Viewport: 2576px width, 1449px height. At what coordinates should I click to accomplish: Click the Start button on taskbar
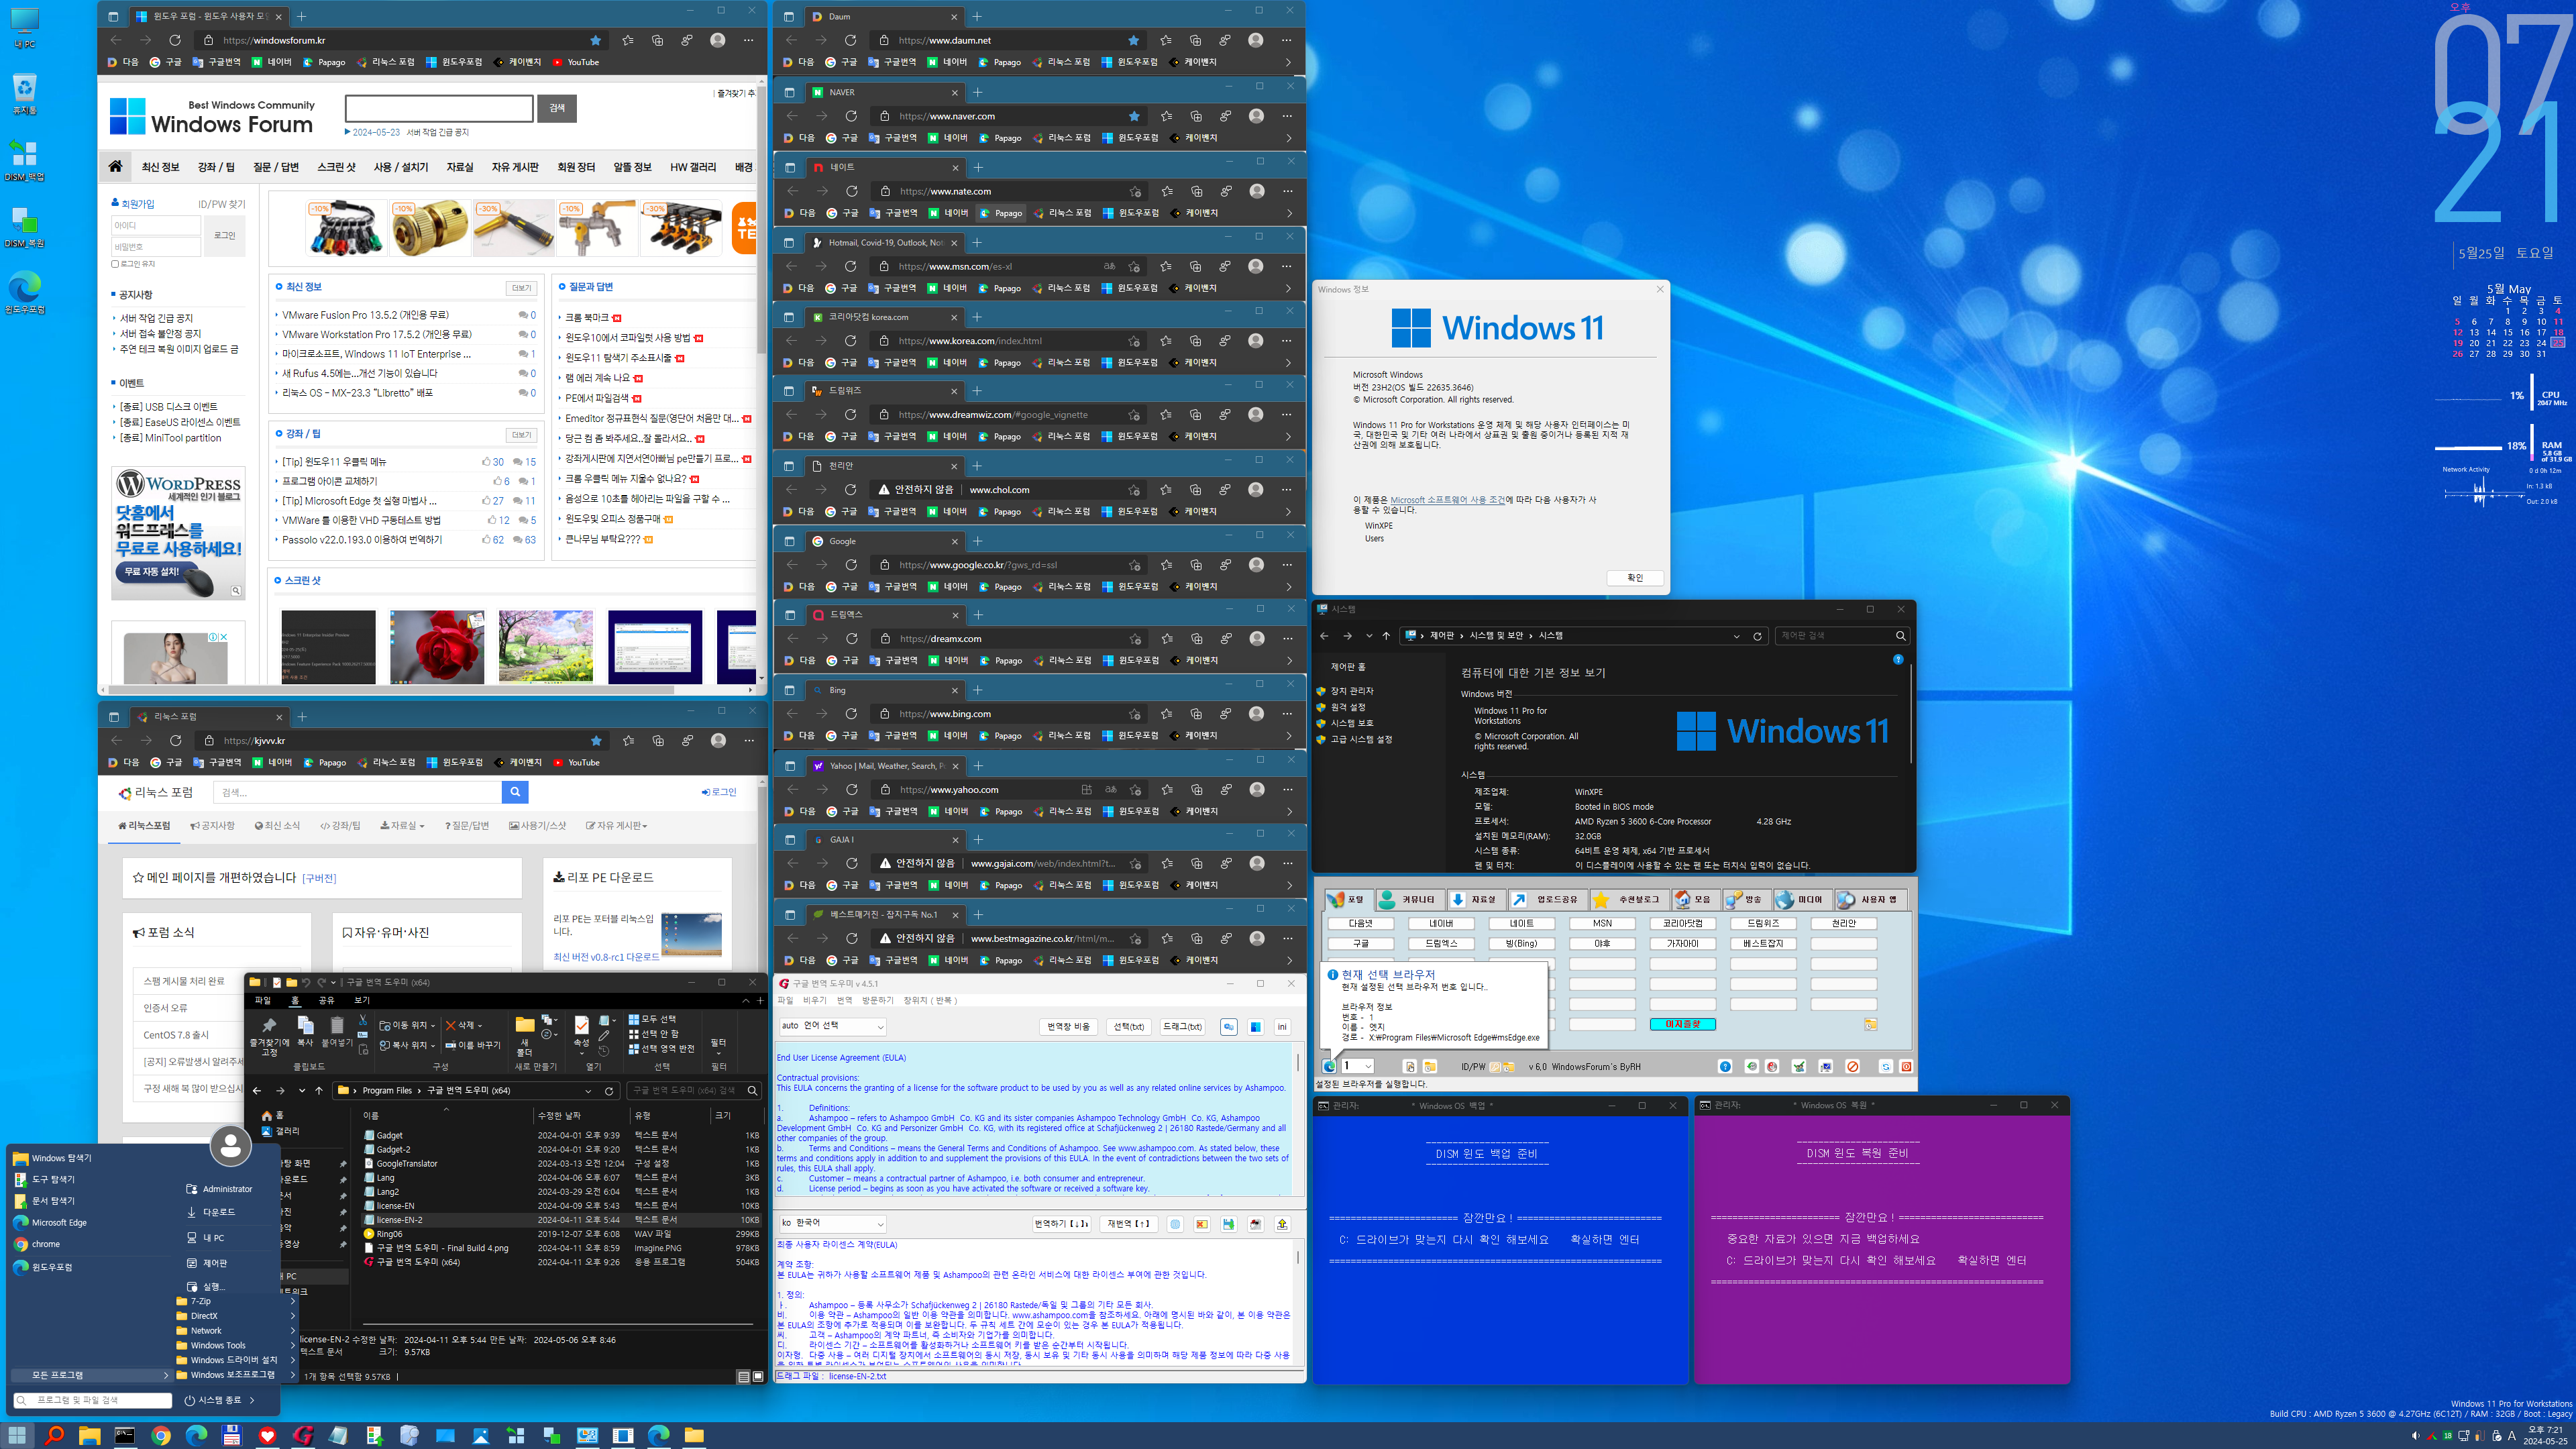tap(18, 1435)
